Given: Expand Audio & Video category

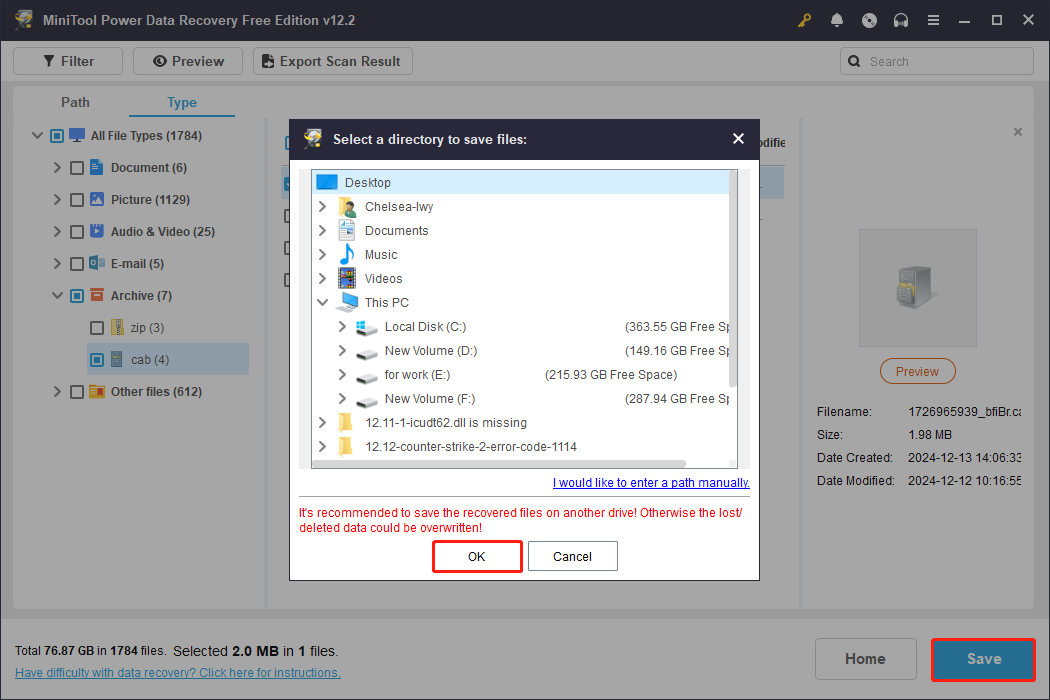Looking at the screenshot, I should [57, 231].
